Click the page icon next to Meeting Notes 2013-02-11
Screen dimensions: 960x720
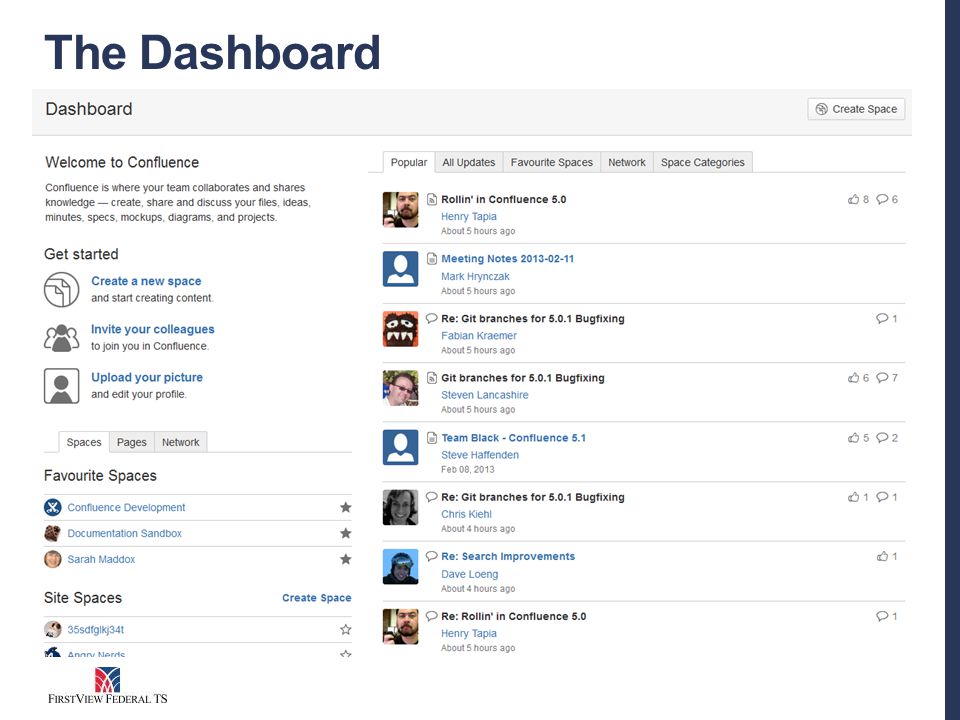pyautogui.click(x=432, y=258)
